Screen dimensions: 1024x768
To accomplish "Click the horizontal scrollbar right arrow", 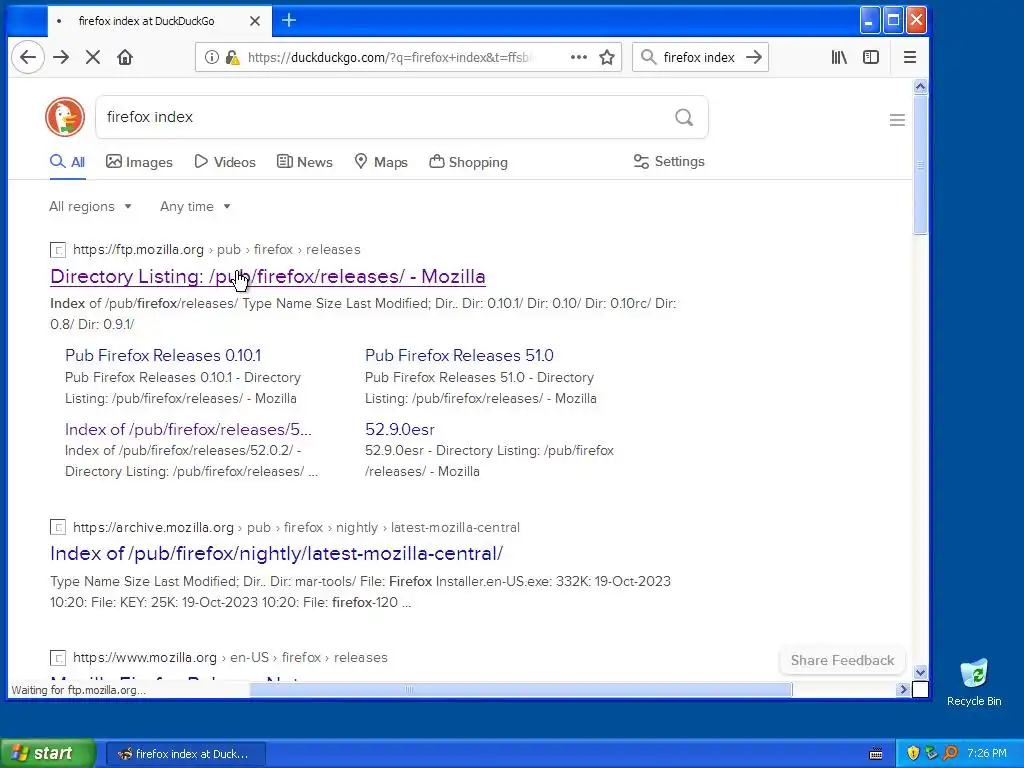I will coord(903,690).
